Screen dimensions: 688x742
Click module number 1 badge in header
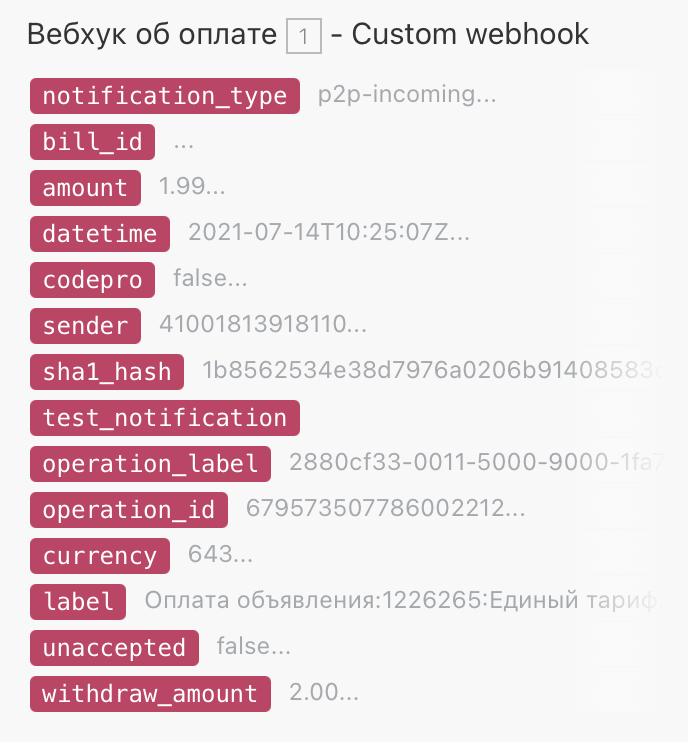click(304, 36)
